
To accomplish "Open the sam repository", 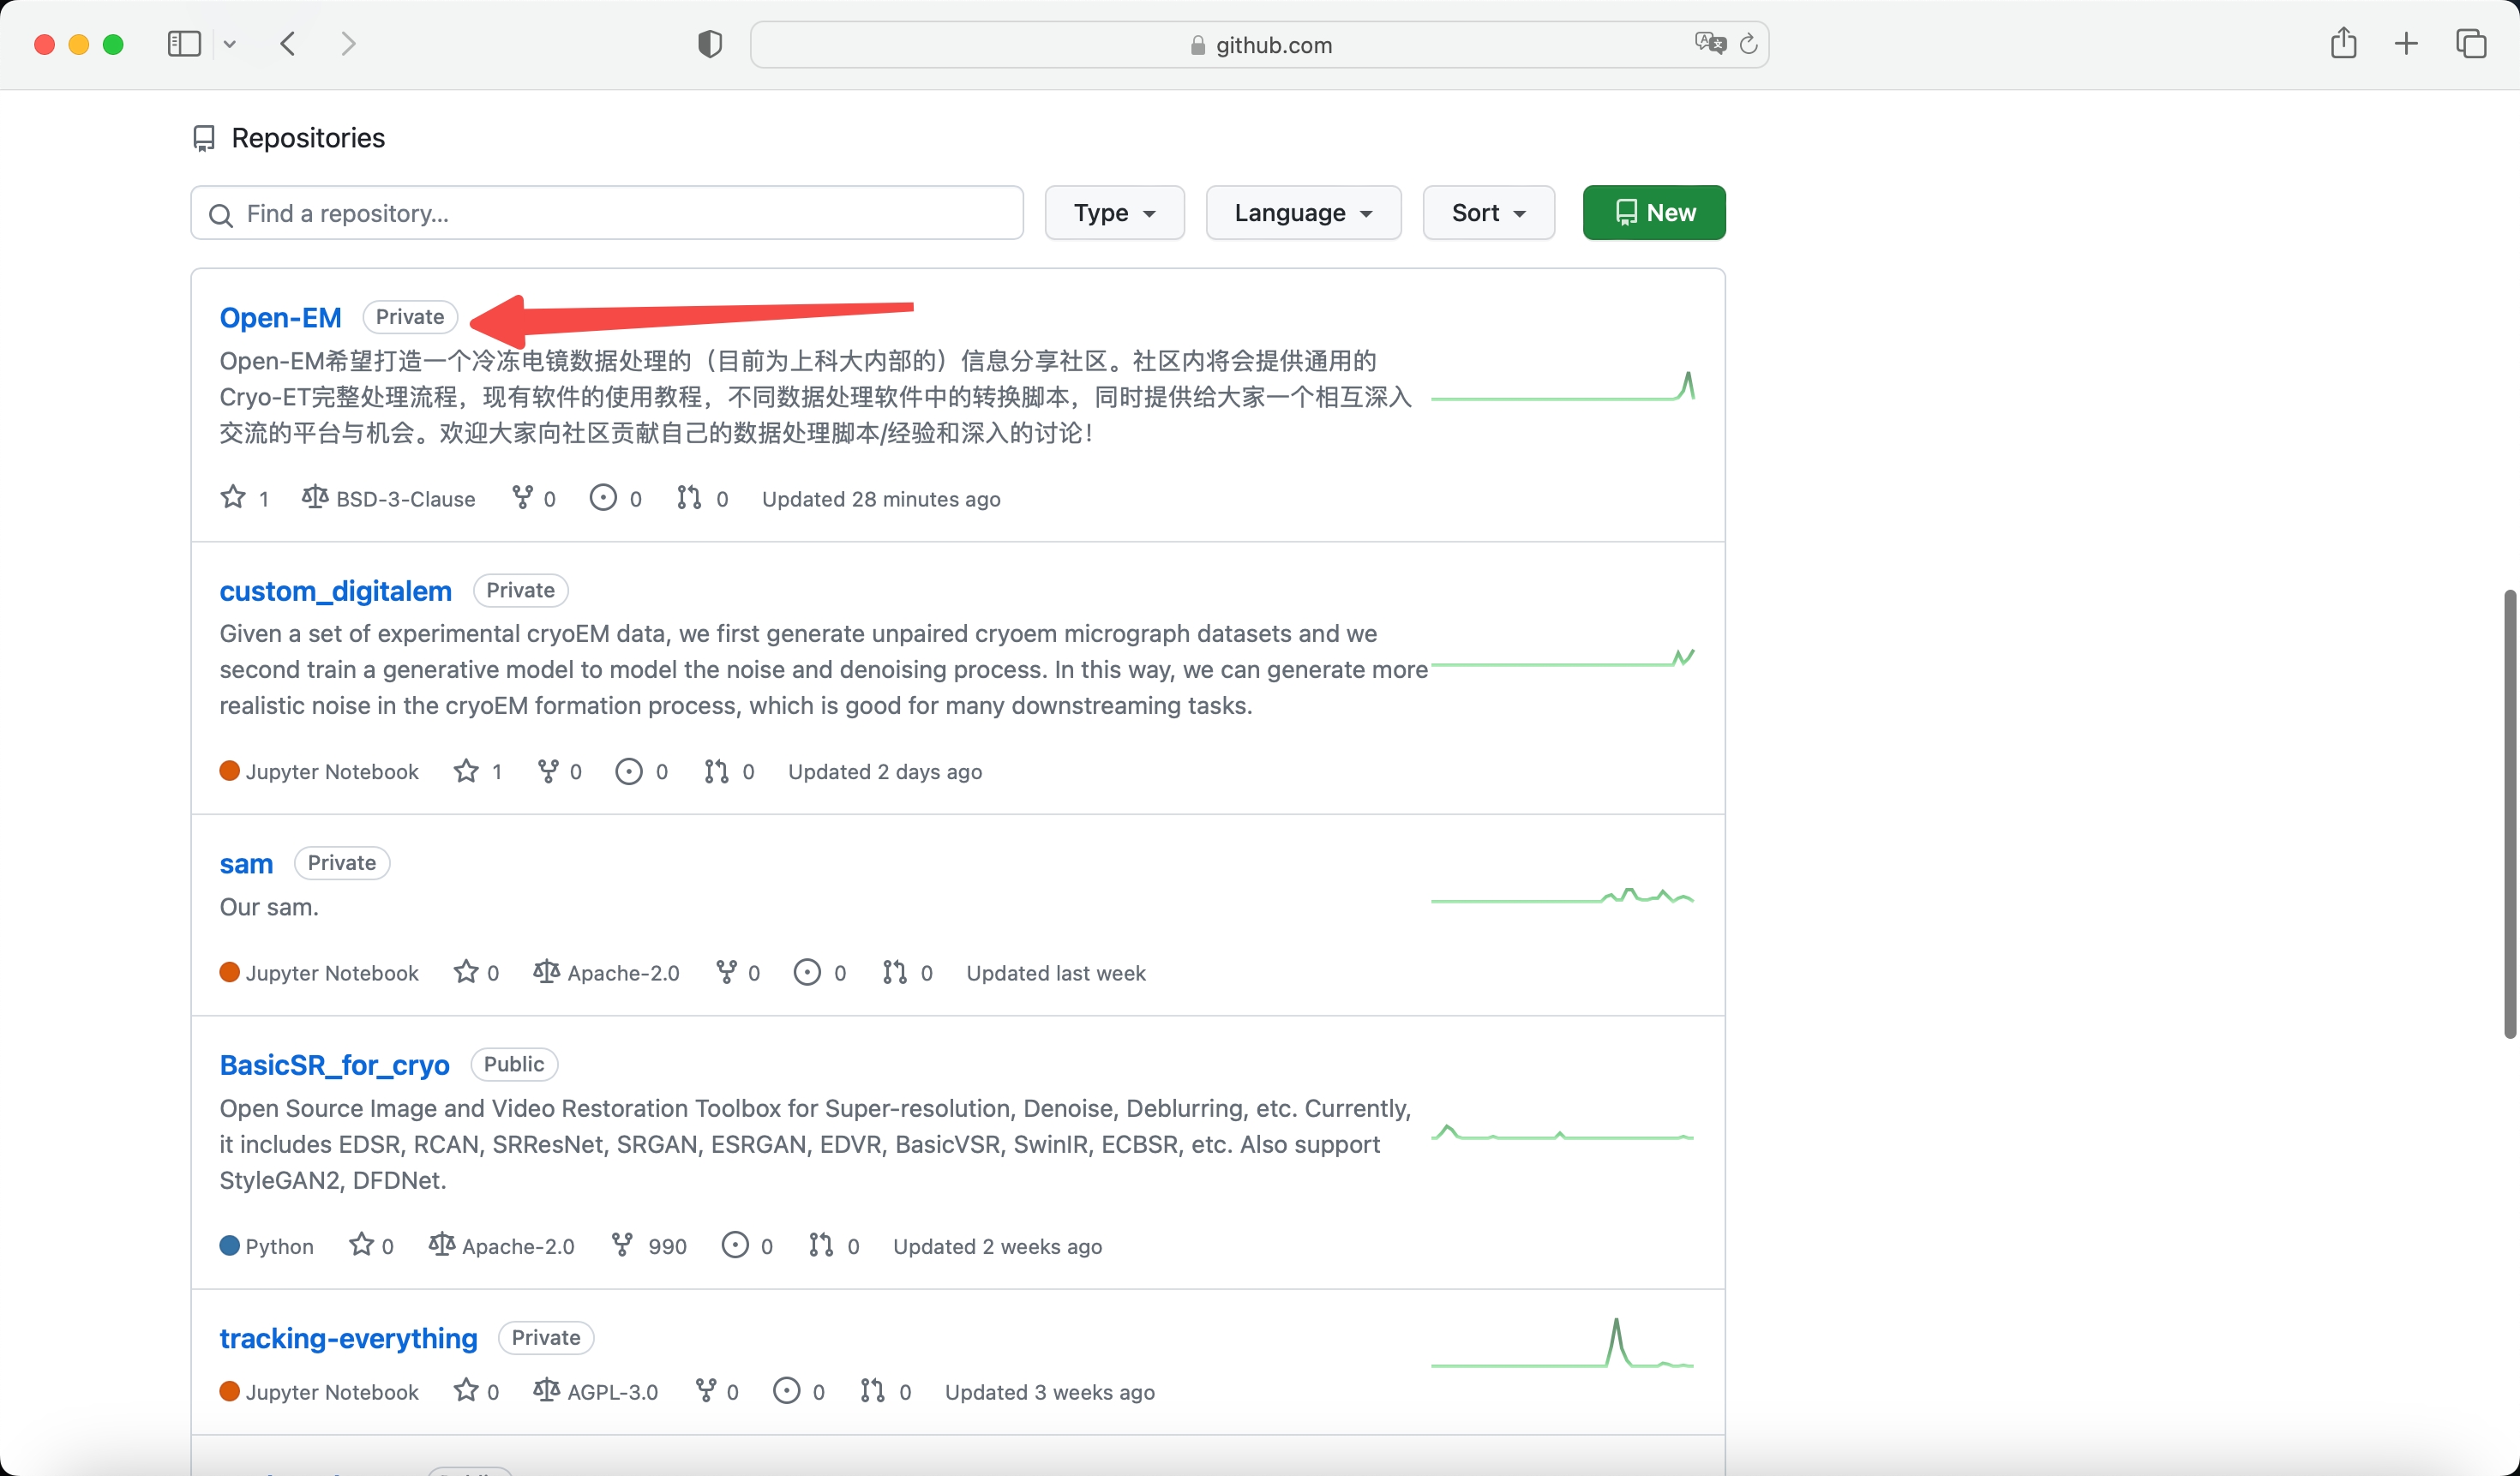I will 246,863.
